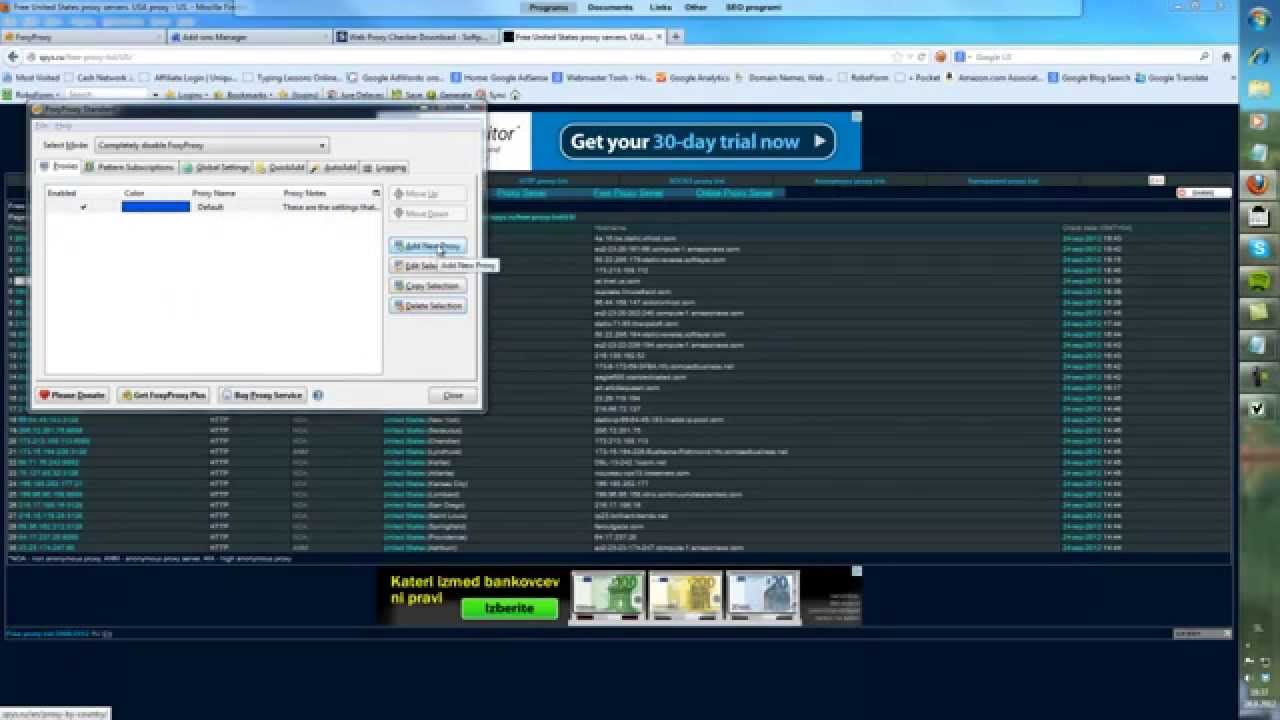Open the File menu in FoxyProxy dialog
Image resolution: width=1280 pixels, height=720 pixels.
(41, 126)
